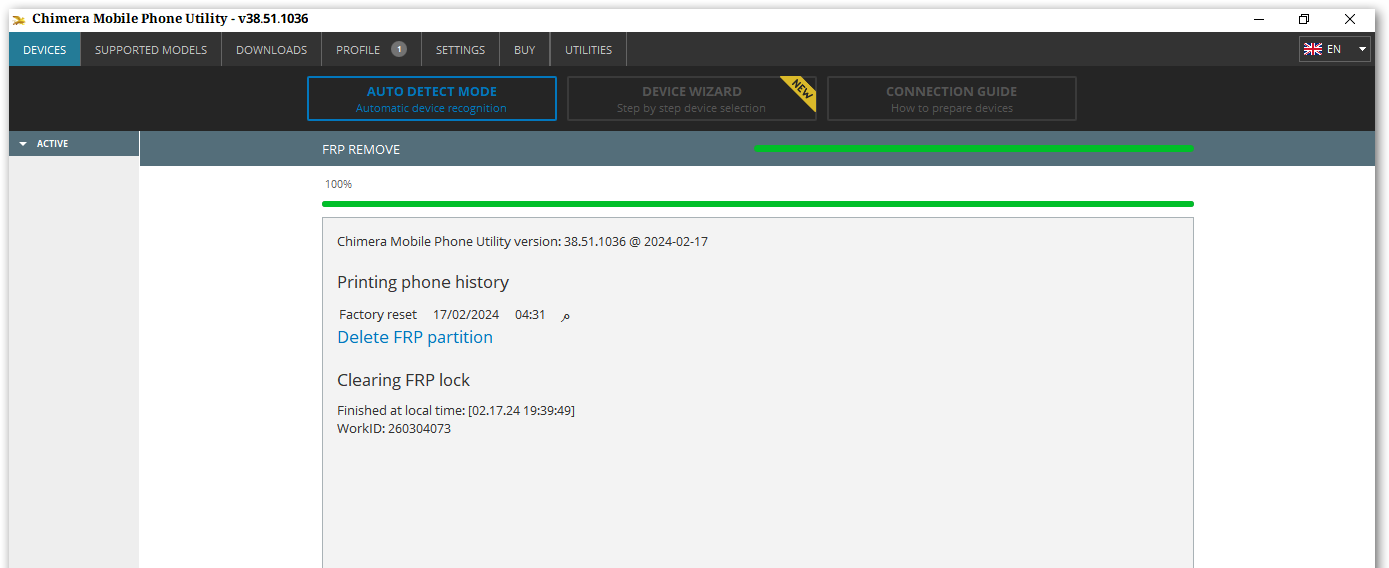Click the Printing phone history heading
This screenshot has width=1389, height=568.
[x=423, y=282]
